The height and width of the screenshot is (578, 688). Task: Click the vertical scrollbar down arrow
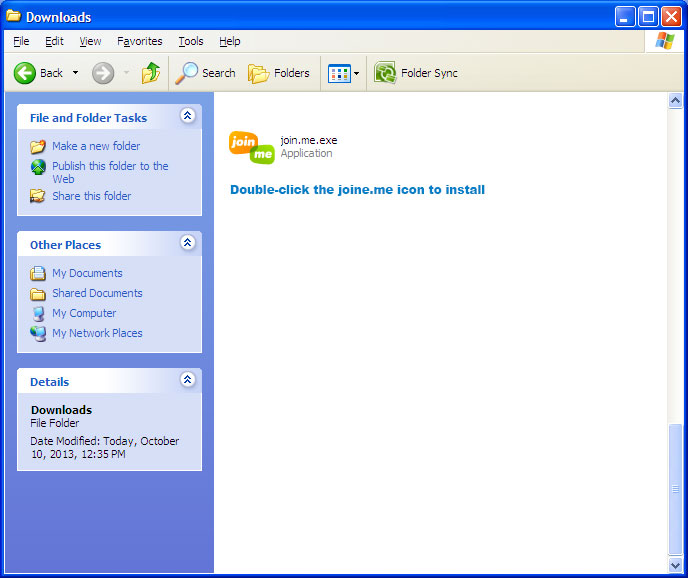point(676,565)
